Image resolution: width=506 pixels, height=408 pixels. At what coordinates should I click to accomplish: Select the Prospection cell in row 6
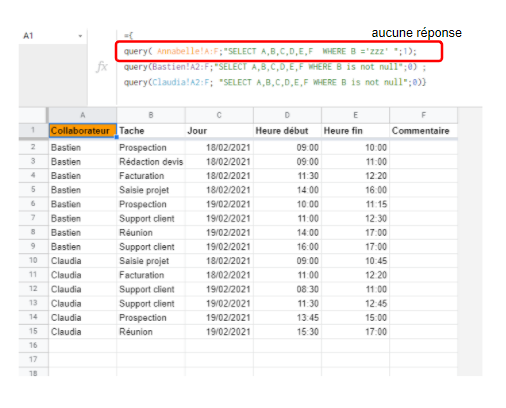pyautogui.click(x=151, y=204)
